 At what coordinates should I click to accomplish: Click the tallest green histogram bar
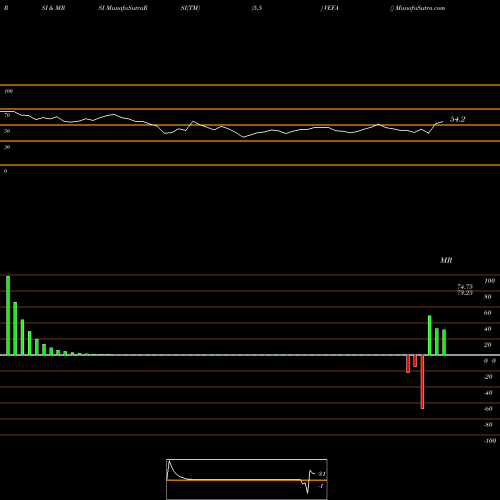click(x=8, y=315)
